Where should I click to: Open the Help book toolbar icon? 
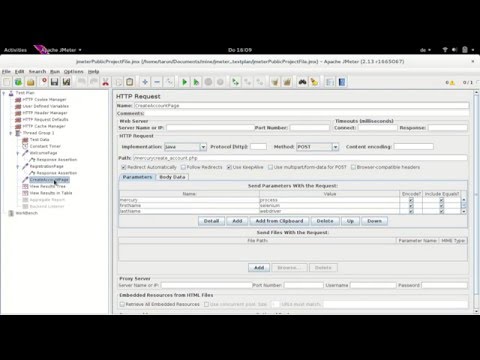point(342,82)
